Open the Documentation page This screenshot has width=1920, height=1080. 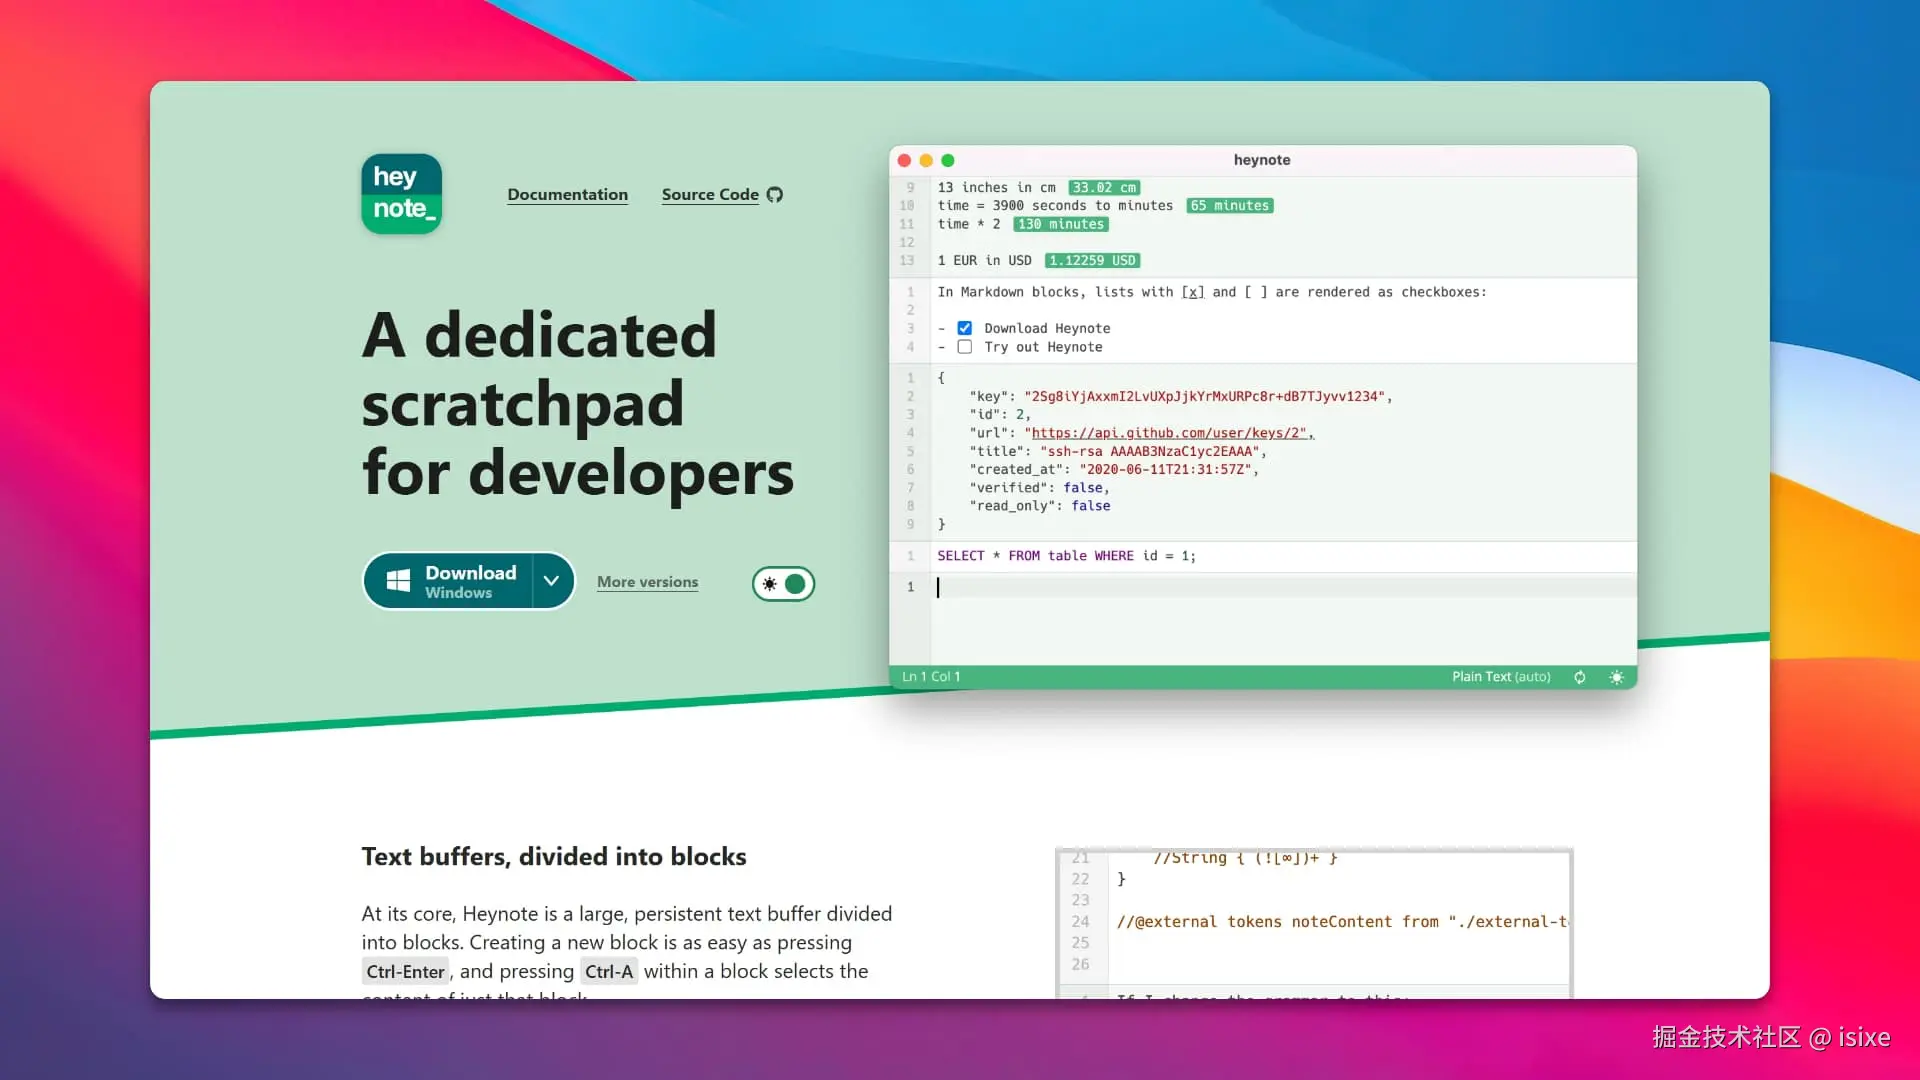[567, 195]
